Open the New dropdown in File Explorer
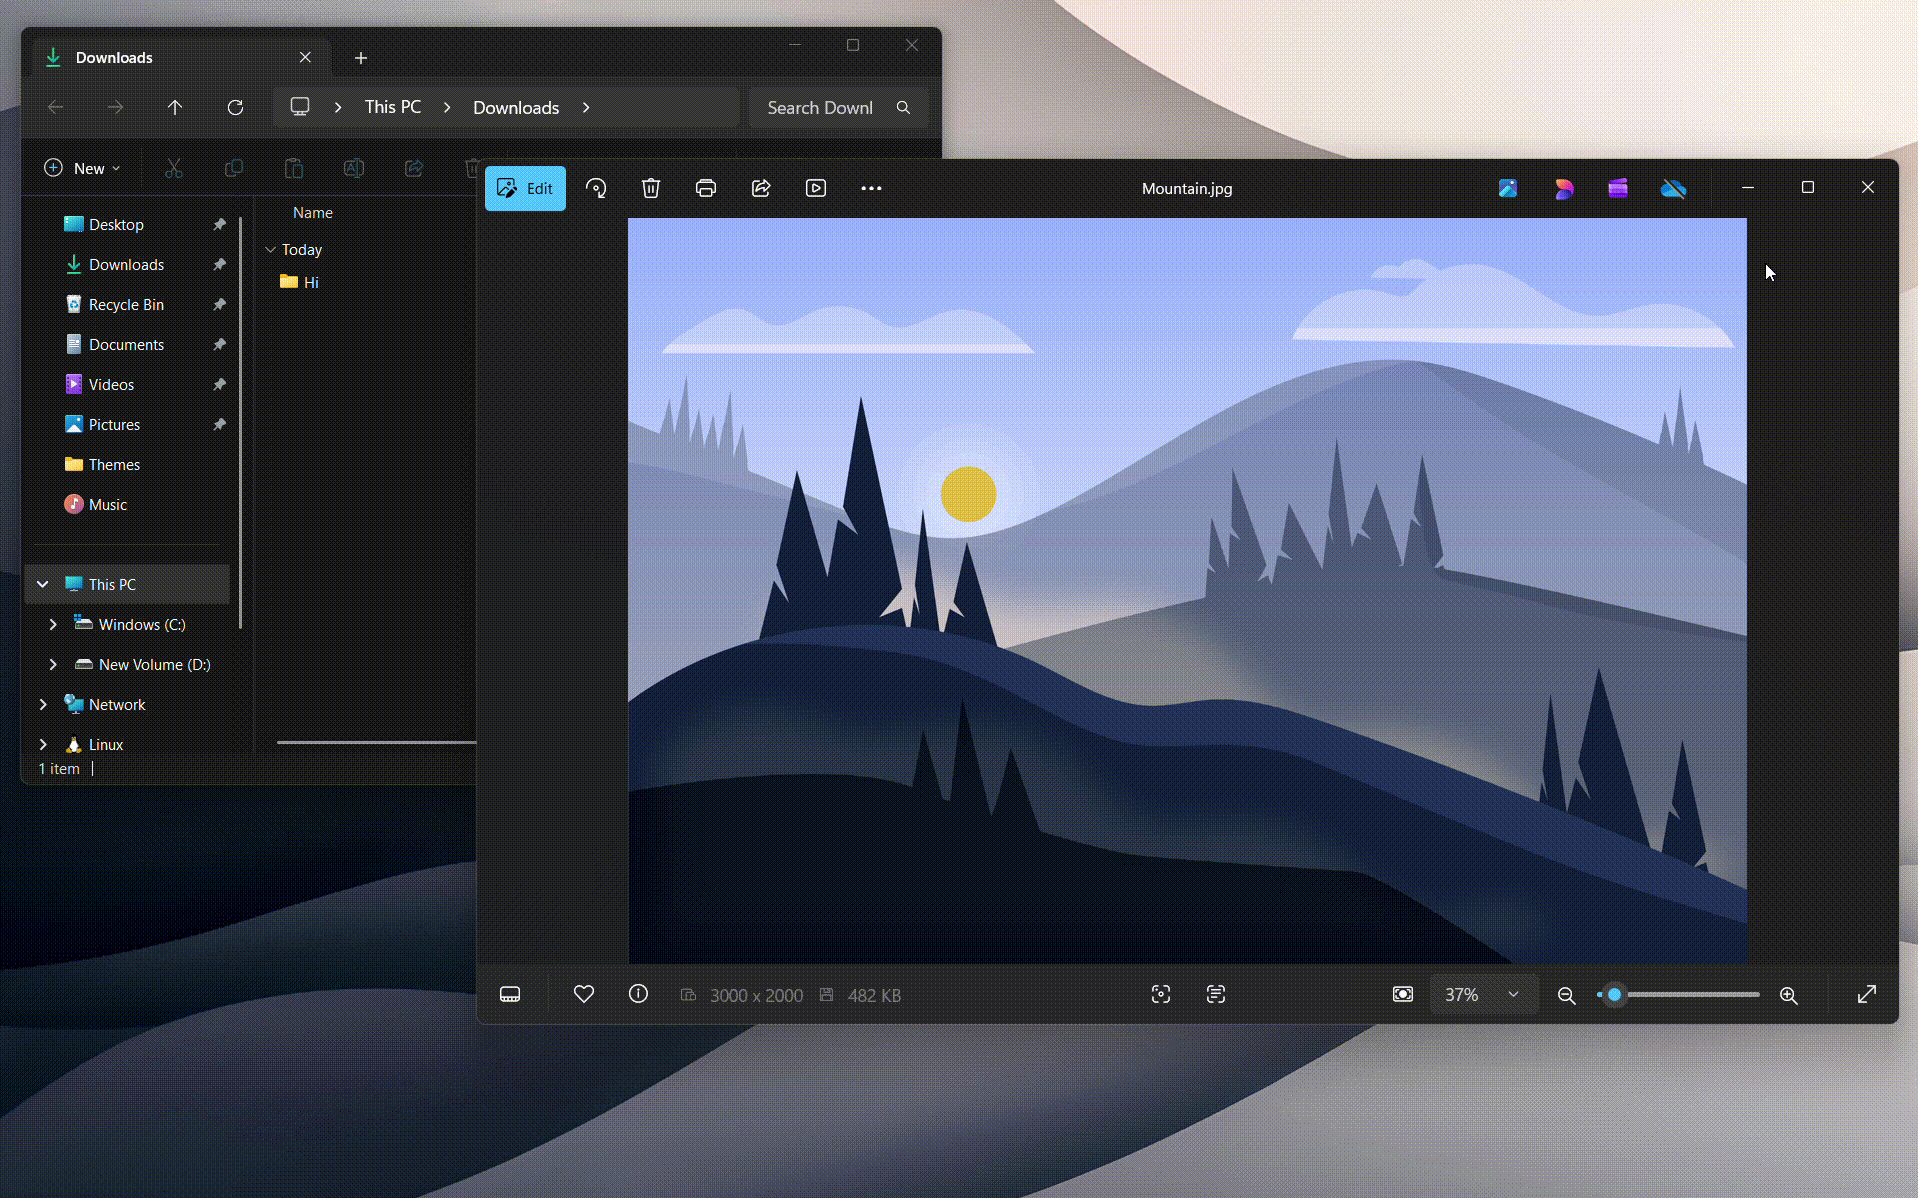1918x1198 pixels. coord(83,168)
